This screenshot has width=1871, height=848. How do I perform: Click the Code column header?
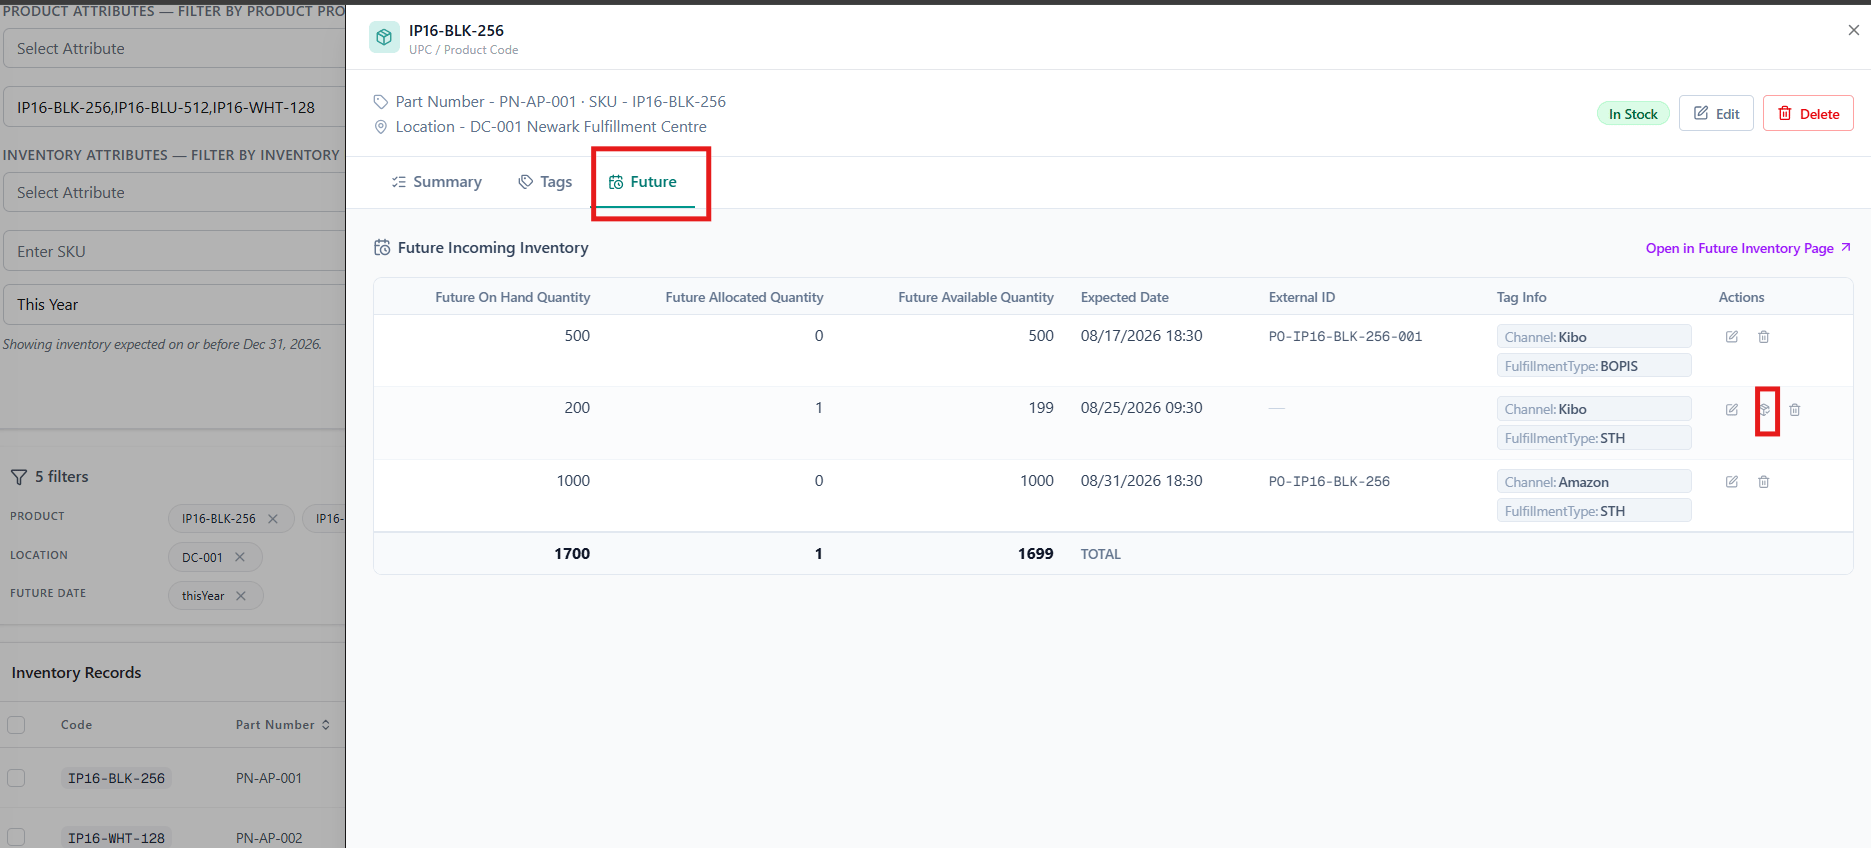tap(76, 725)
